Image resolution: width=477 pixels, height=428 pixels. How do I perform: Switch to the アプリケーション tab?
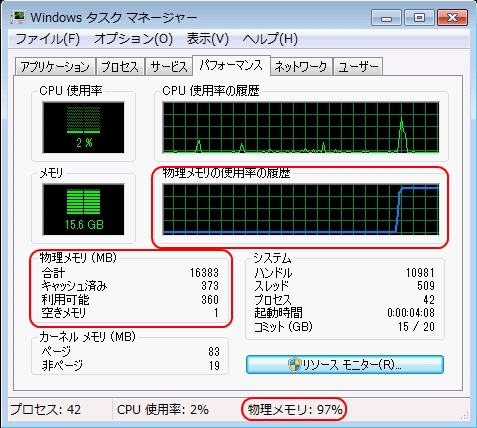click(55, 67)
